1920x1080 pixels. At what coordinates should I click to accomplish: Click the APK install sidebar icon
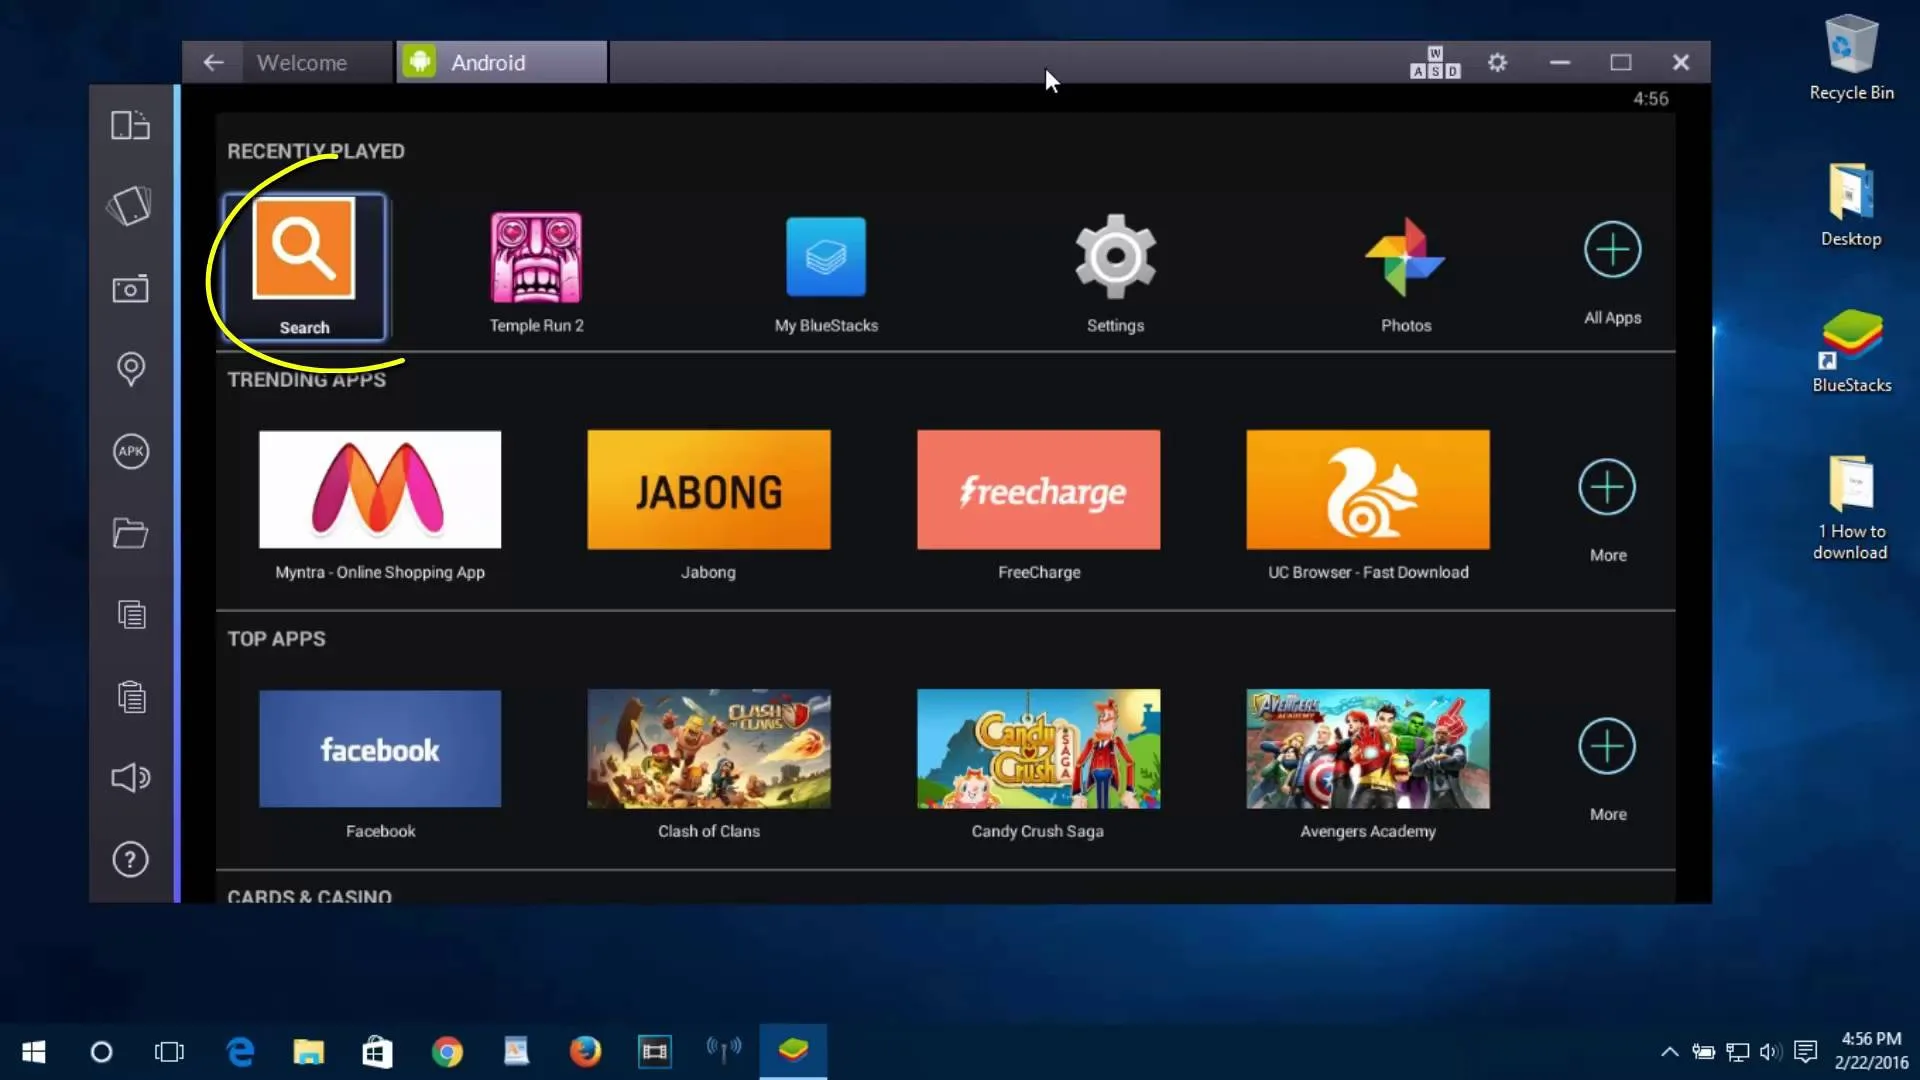[x=130, y=451]
